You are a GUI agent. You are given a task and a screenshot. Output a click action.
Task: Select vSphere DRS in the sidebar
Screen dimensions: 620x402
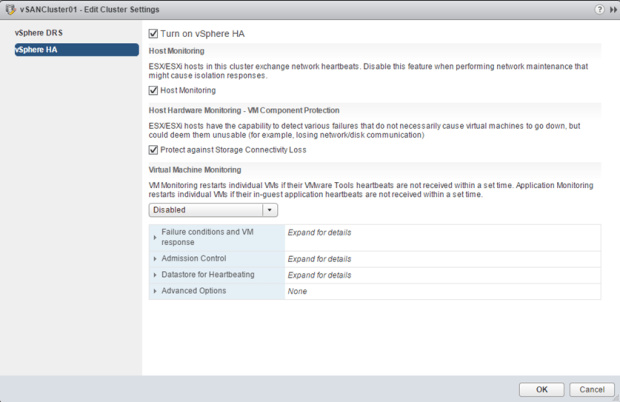click(x=38, y=32)
